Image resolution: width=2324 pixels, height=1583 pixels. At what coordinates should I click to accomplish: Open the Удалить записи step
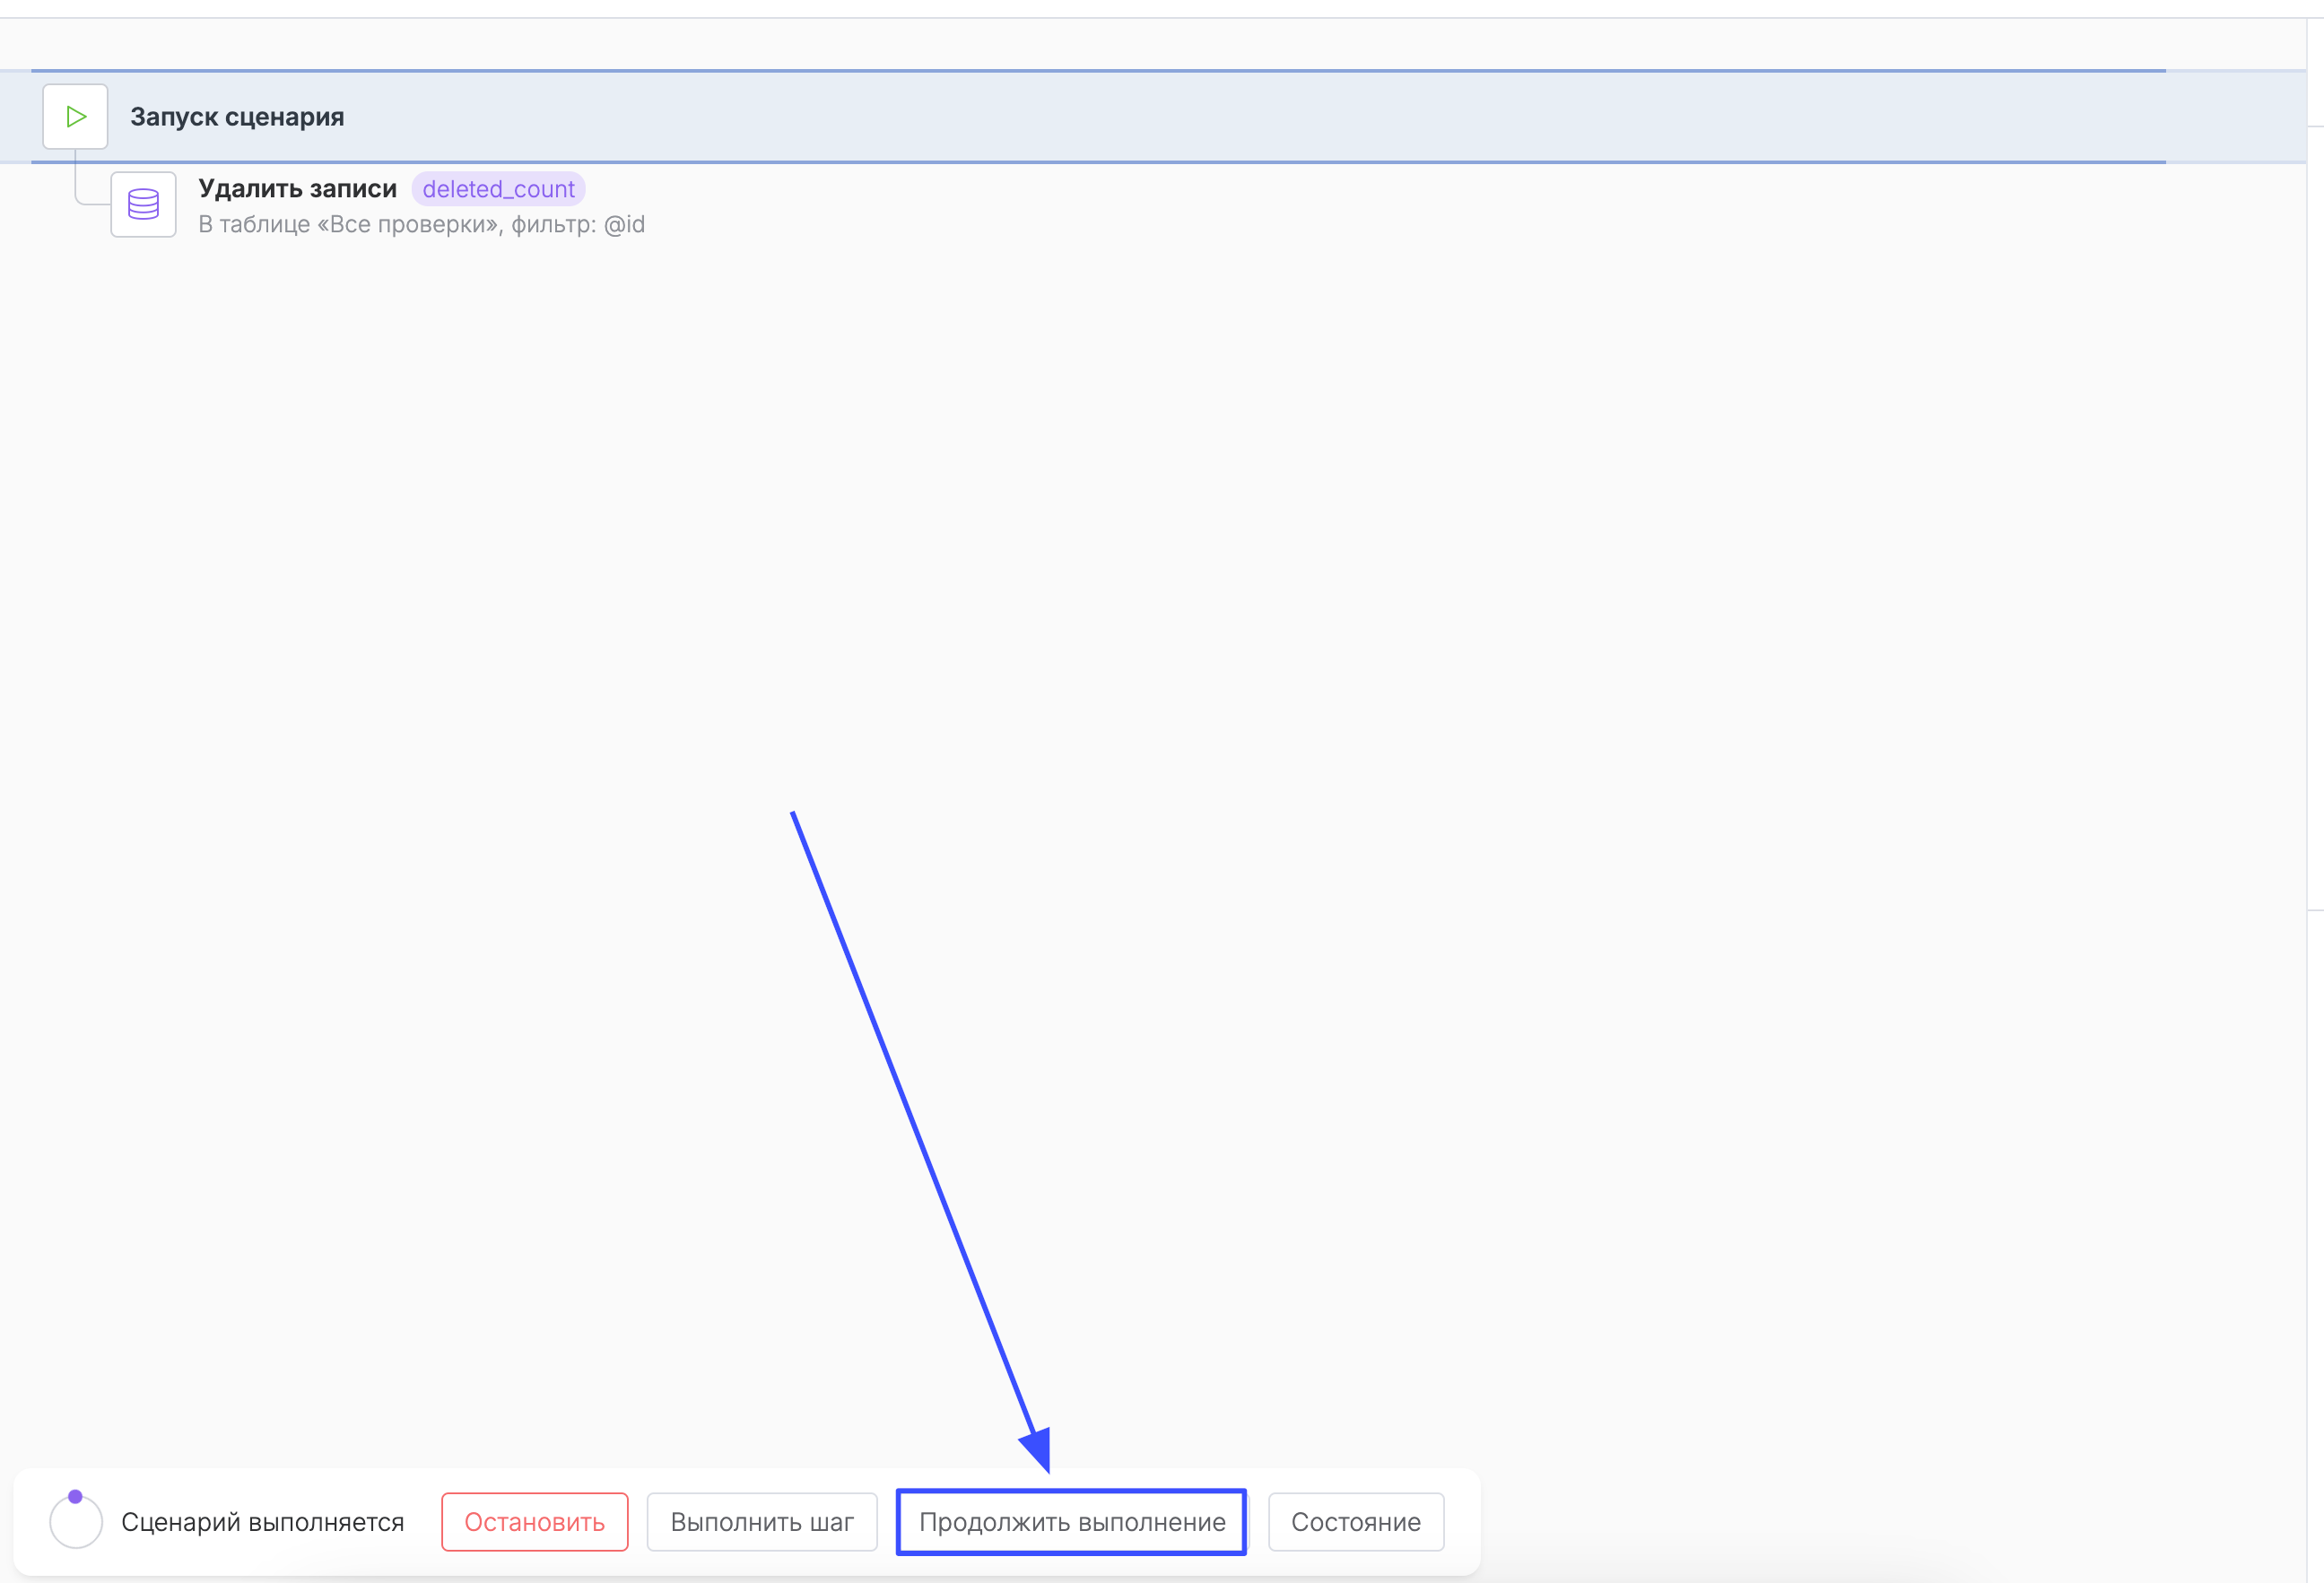(297, 188)
